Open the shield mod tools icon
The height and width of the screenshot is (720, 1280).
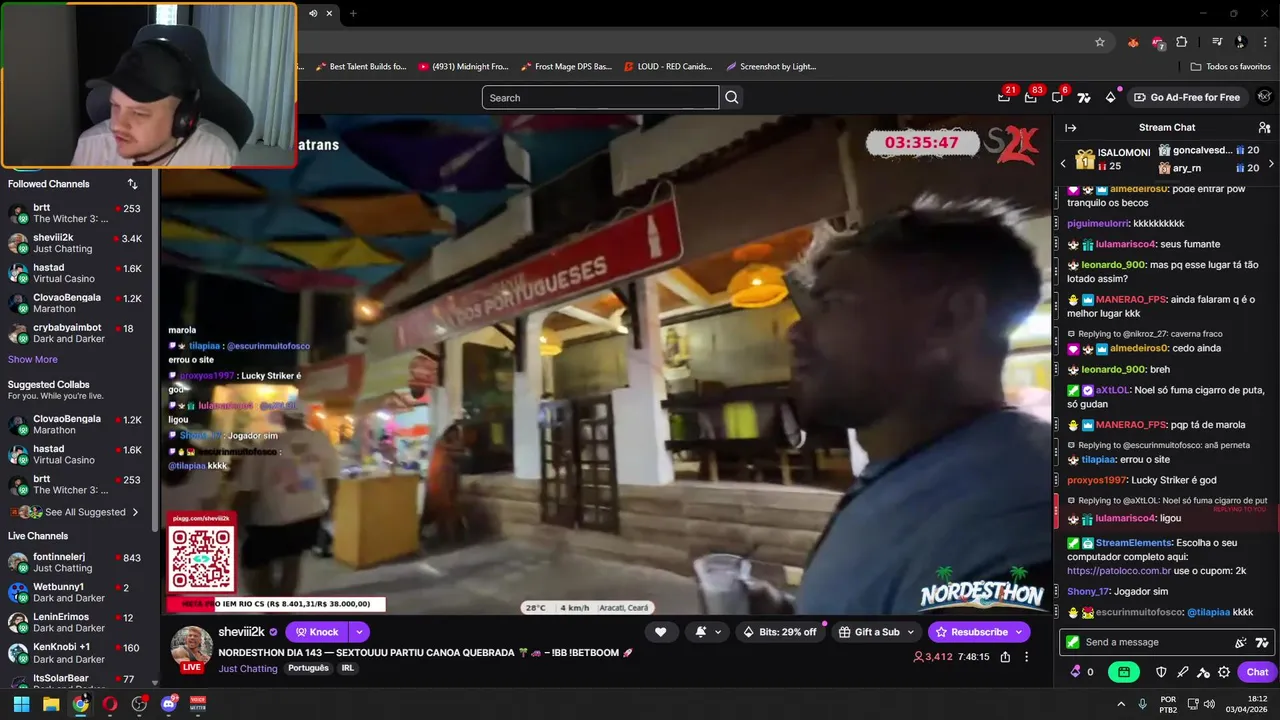pyautogui.click(x=1161, y=672)
